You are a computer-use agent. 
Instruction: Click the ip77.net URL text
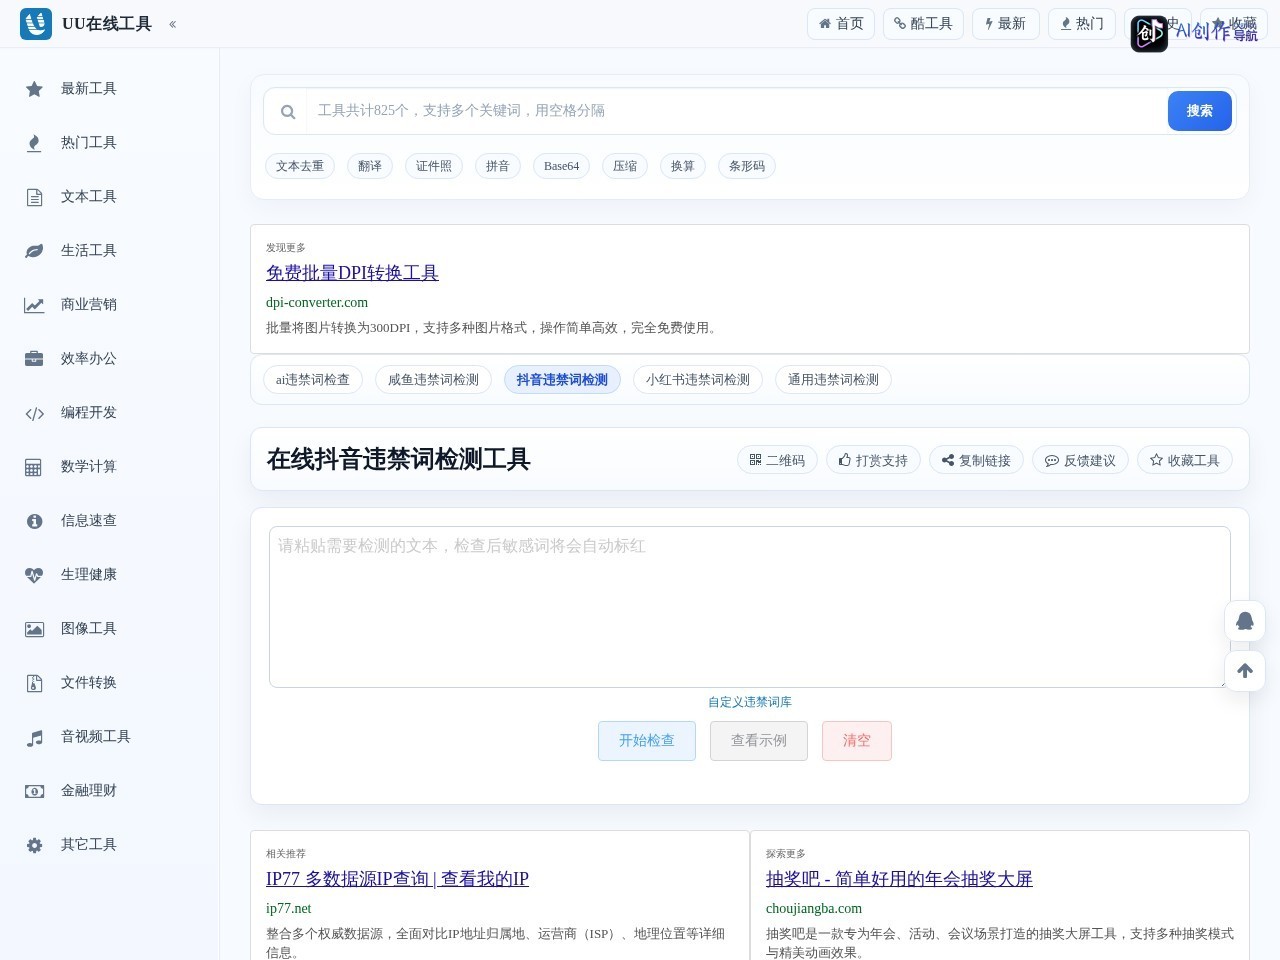point(289,909)
